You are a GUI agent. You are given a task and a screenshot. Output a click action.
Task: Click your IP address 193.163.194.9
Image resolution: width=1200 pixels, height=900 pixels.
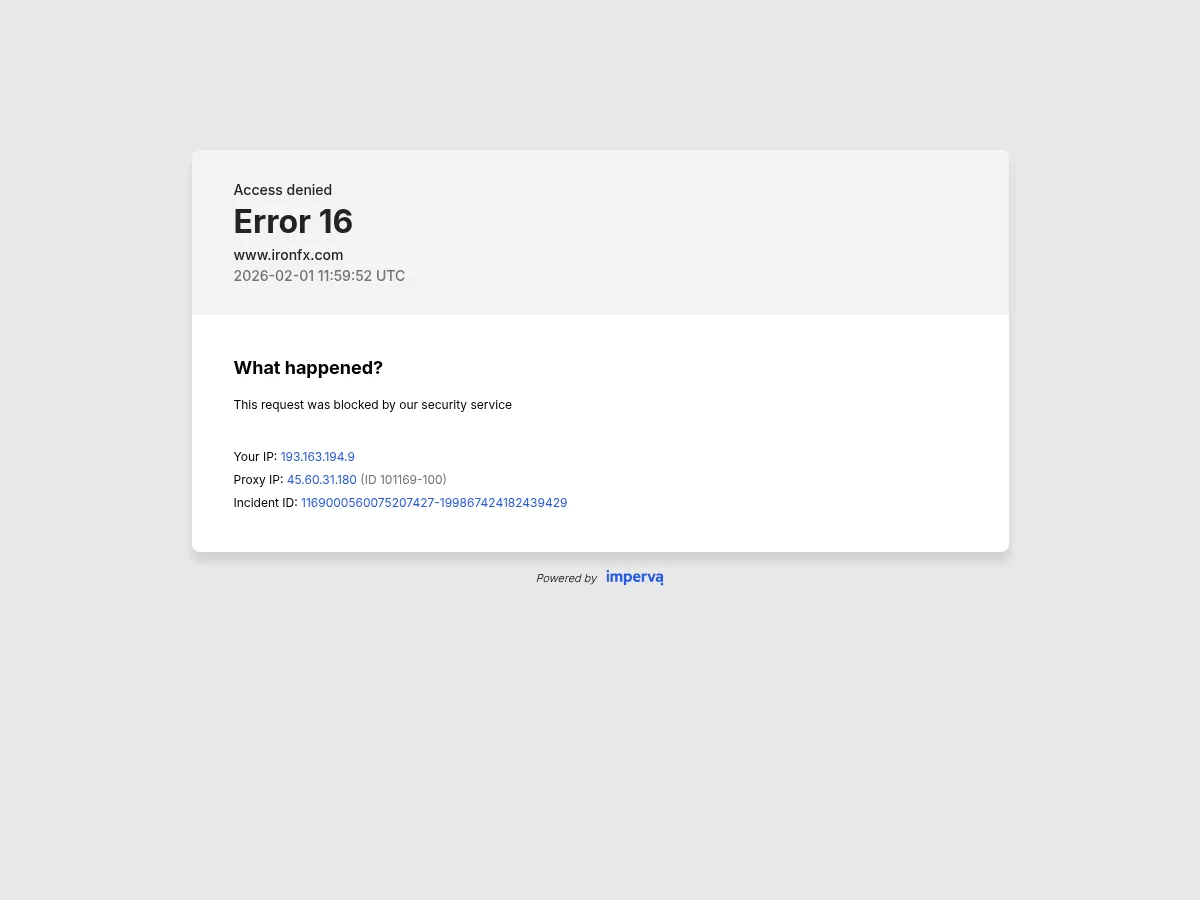pyautogui.click(x=317, y=457)
